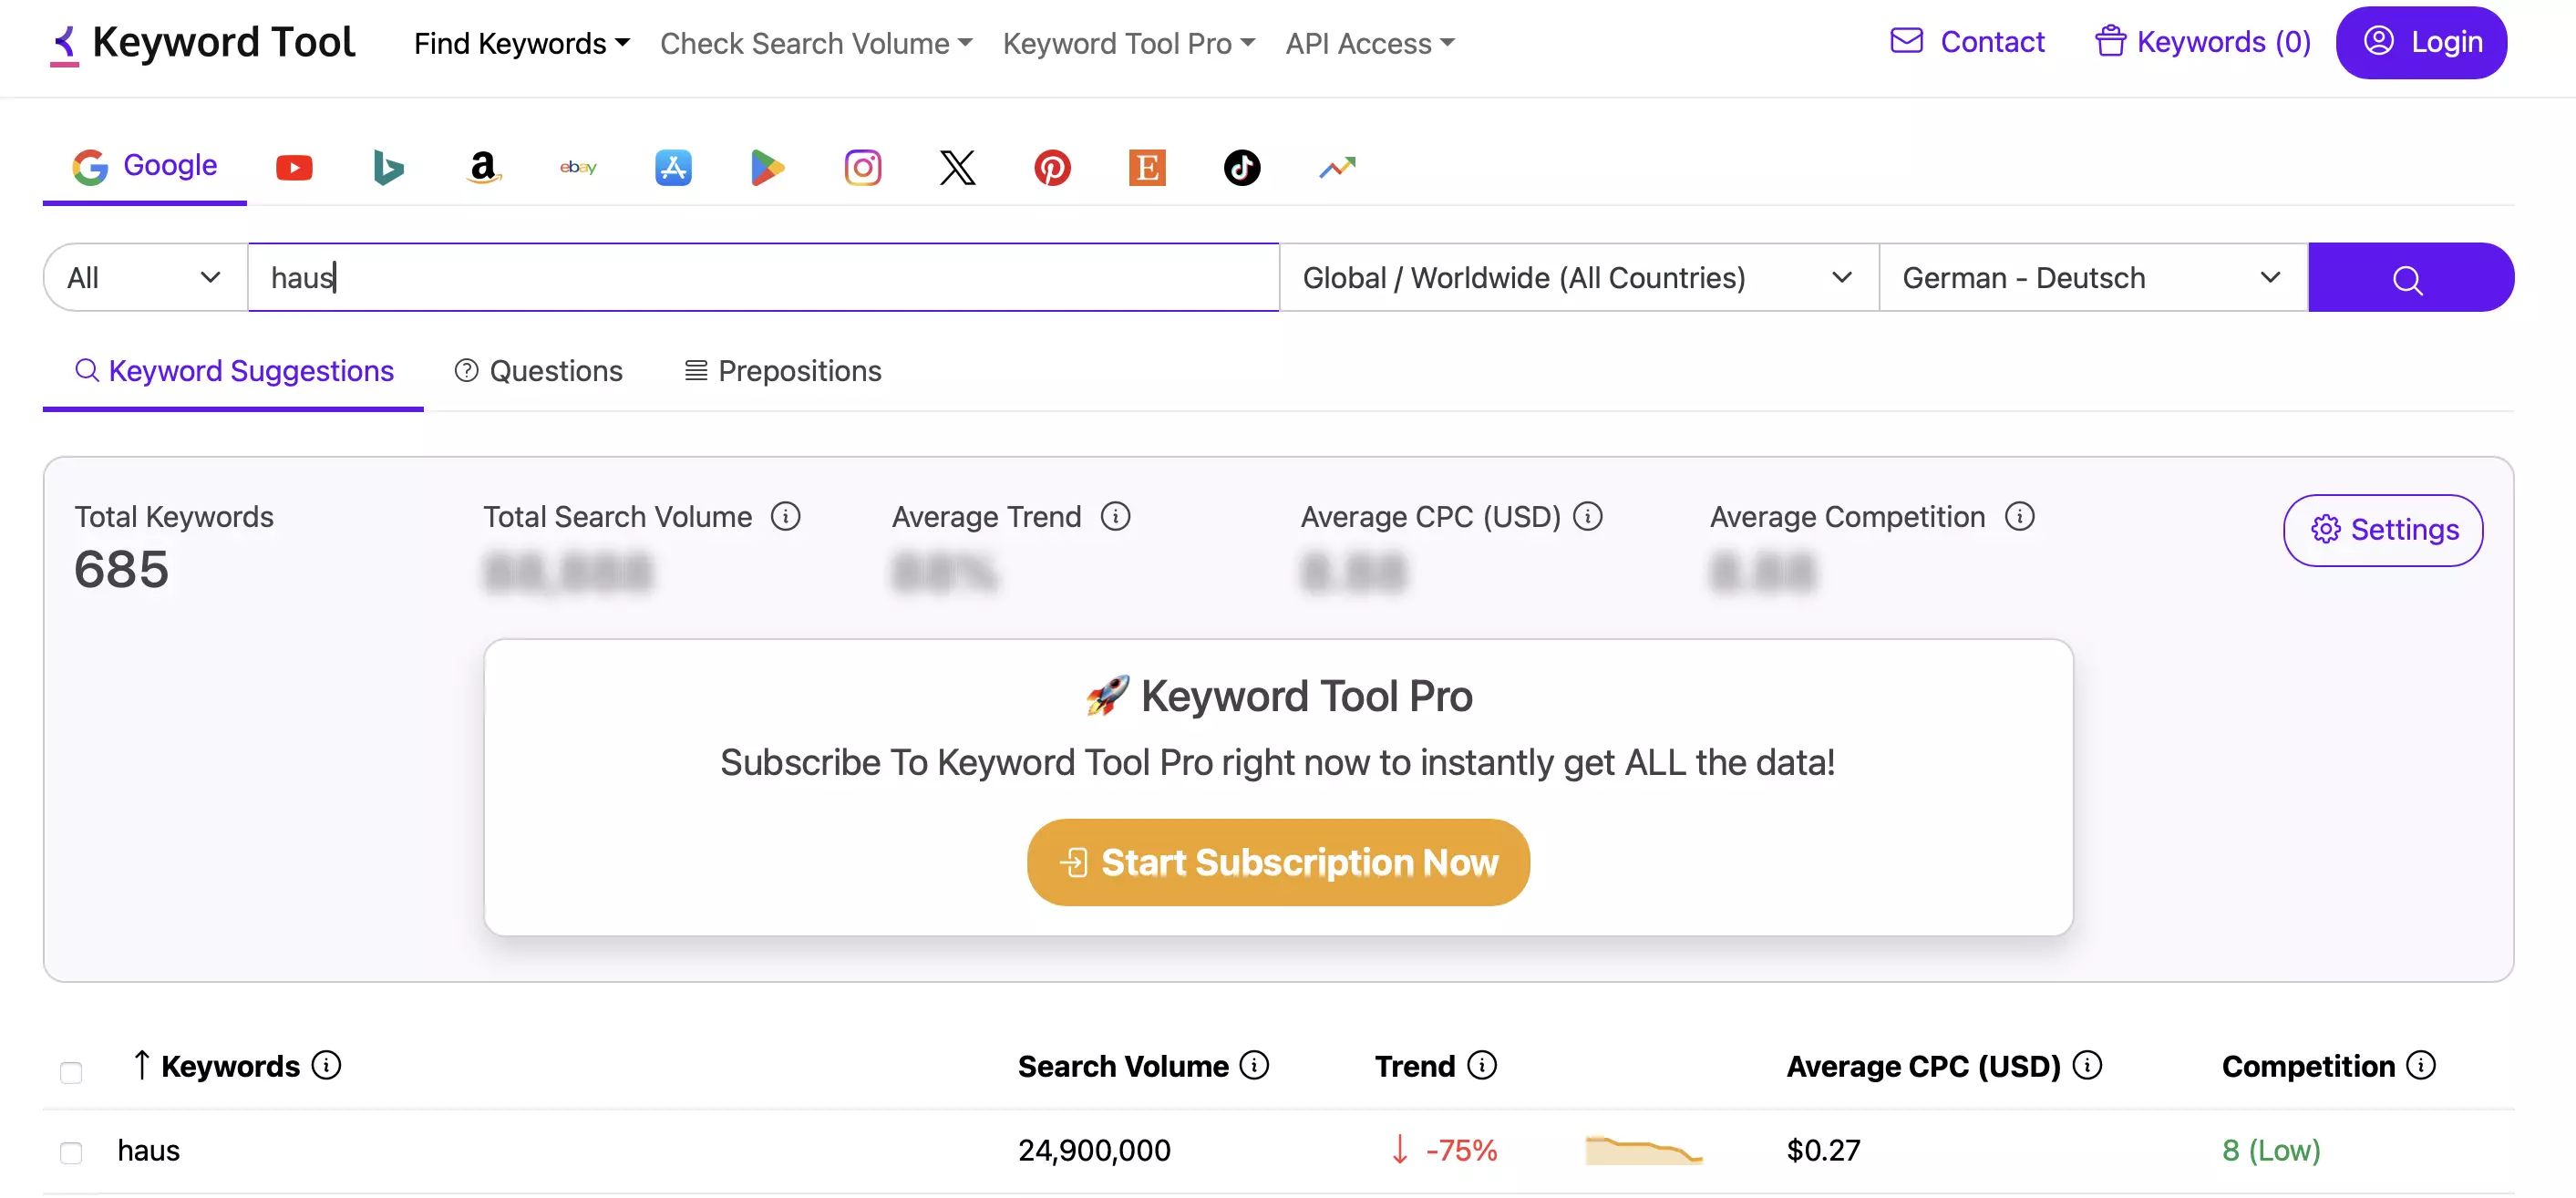Viewport: 2576px width, 1198px height.
Task: Switch to the Prepositions tab
Action: point(785,370)
